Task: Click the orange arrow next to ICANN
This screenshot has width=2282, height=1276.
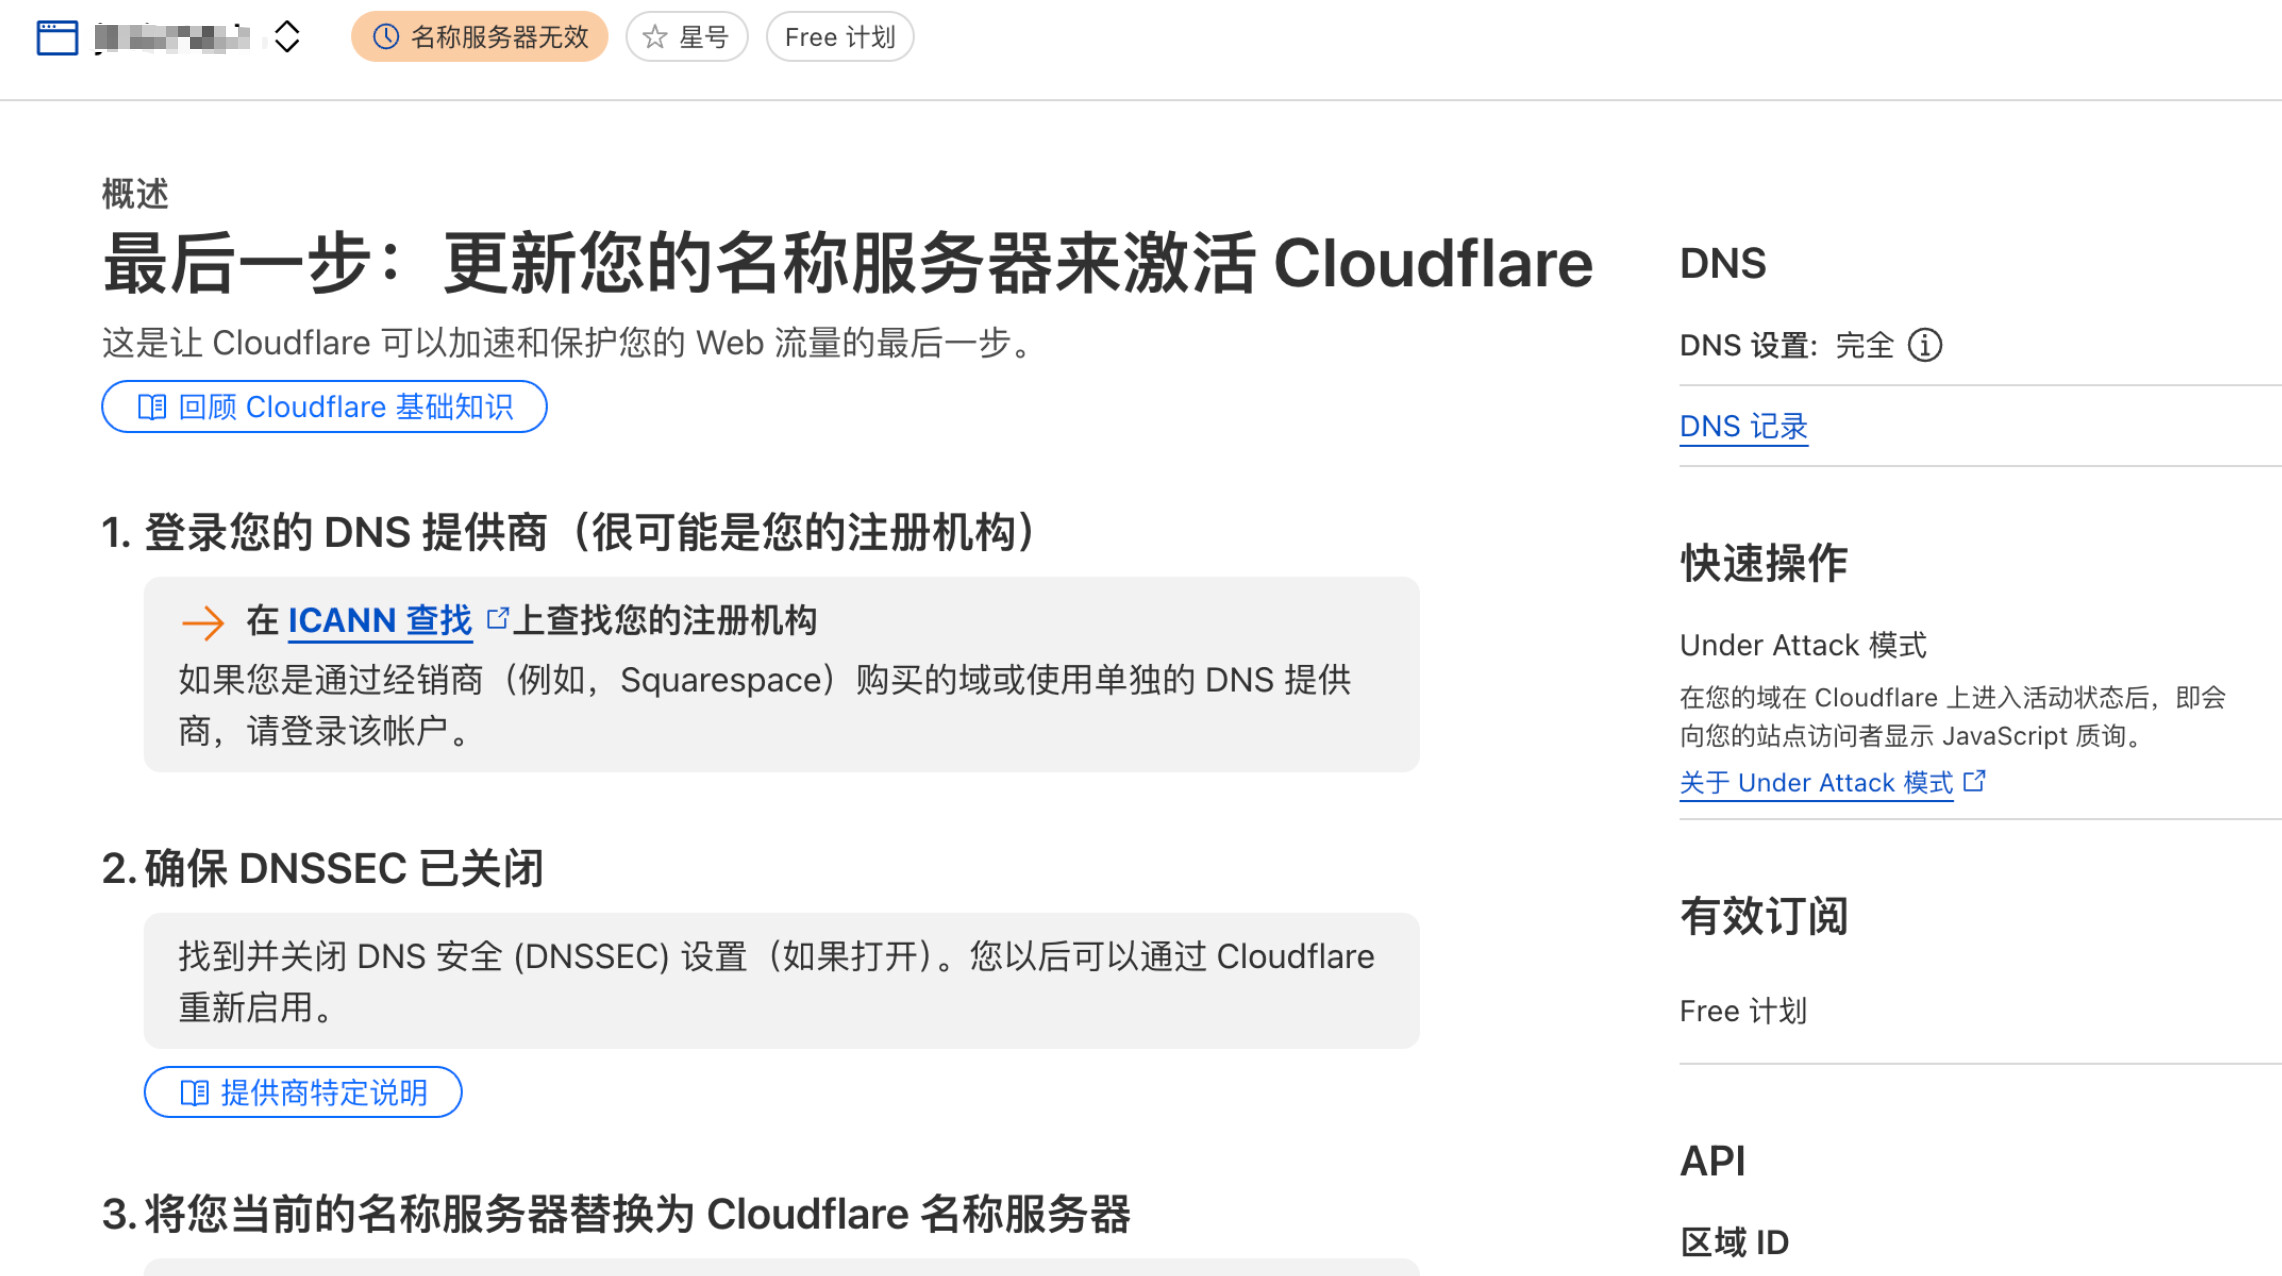Action: click(x=203, y=623)
